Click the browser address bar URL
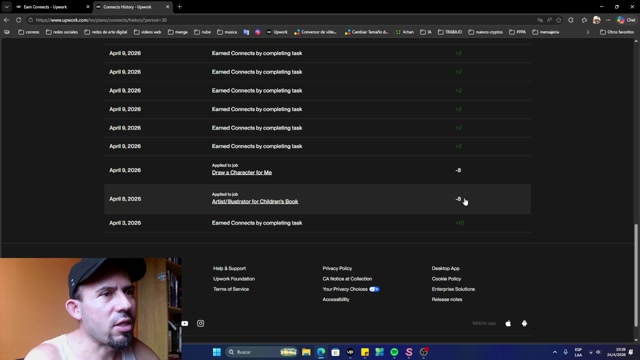Image resolution: width=640 pixels, height=360 pixels. point(101,20)
